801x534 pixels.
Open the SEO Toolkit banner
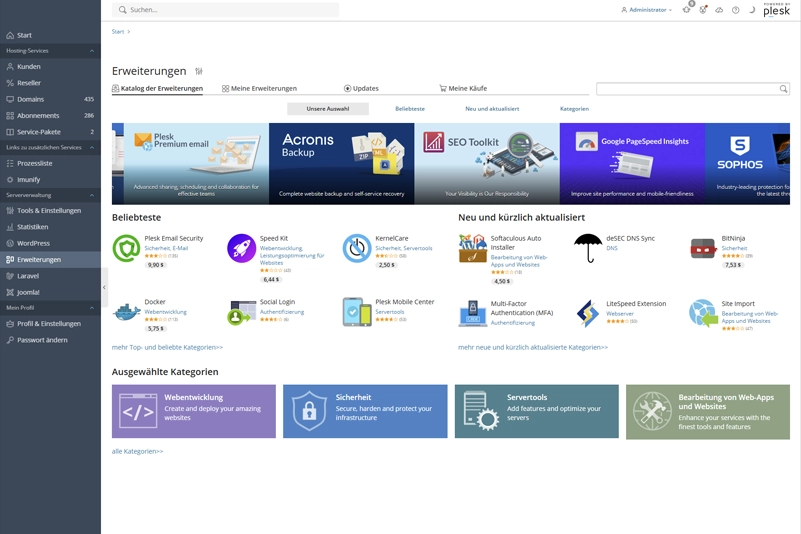(x=487, y=164)
